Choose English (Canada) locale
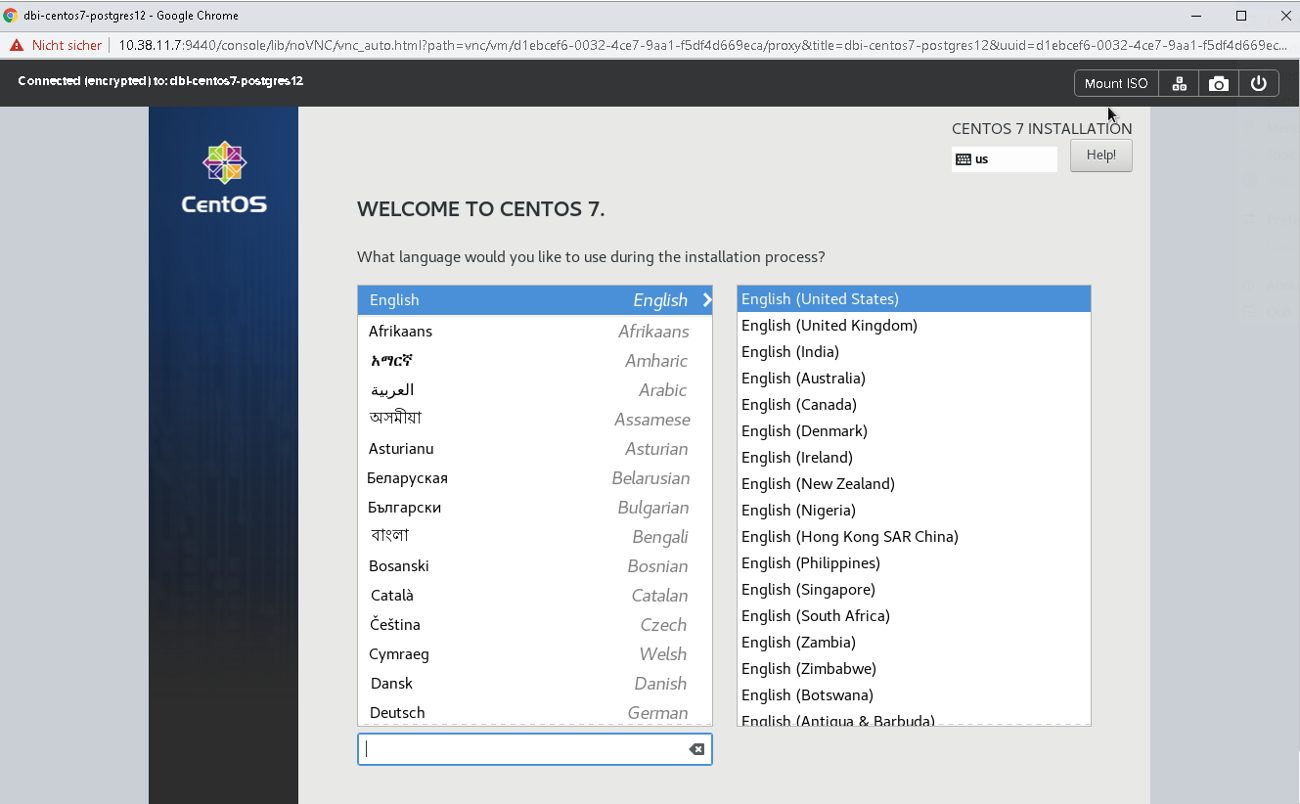1300x804 pixels. (x=914, y=405)
